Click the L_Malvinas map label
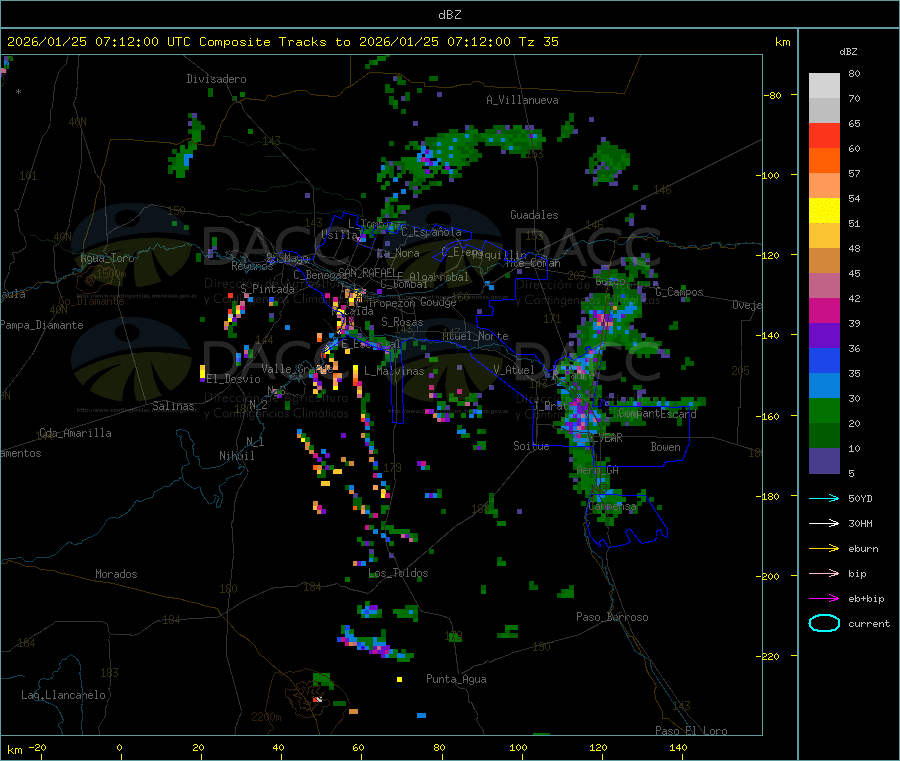The height and width of the screenshot is (761, 900). click(x=394, y=371)
